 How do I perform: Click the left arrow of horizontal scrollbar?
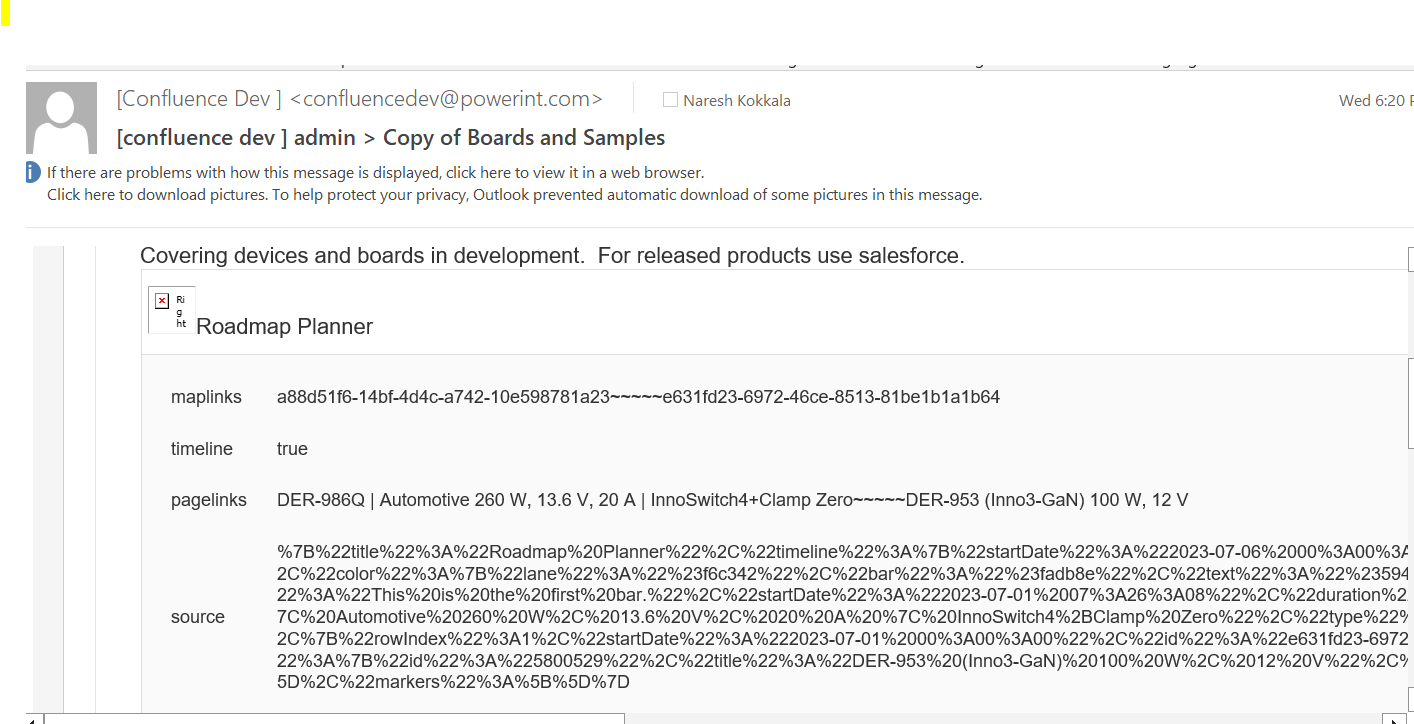click(x=34, y=719)
